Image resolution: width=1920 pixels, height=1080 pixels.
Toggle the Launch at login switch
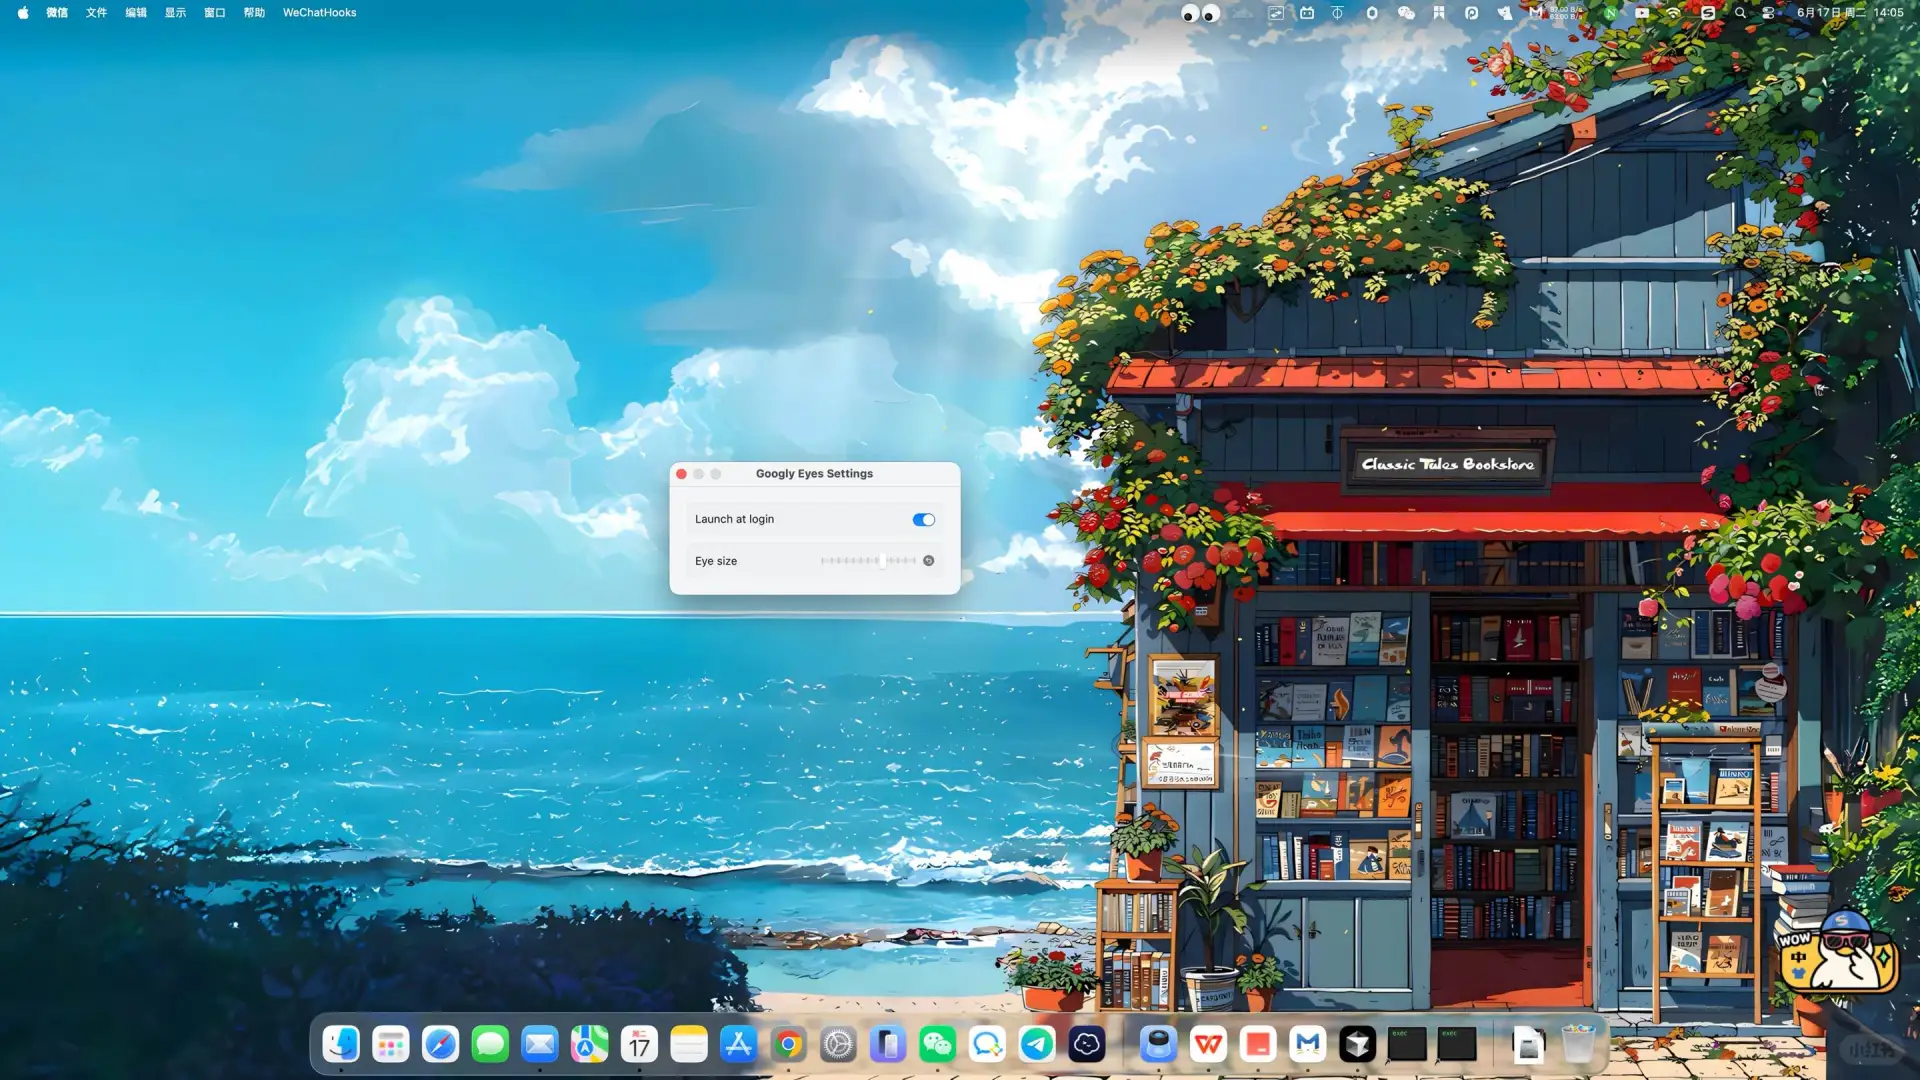[923, 519]
